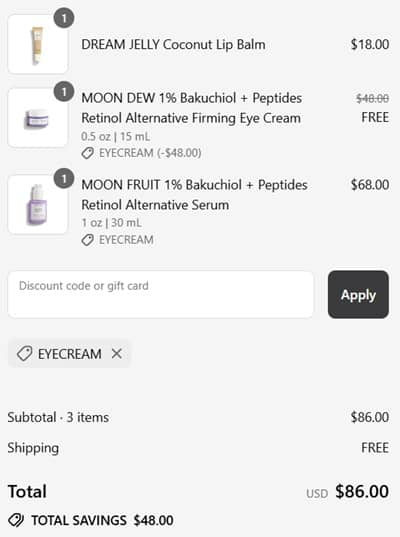Select the MOON DEW Firming Eye Cream title
This screenshot has height=537, width=400.
[x=191, y=108]
